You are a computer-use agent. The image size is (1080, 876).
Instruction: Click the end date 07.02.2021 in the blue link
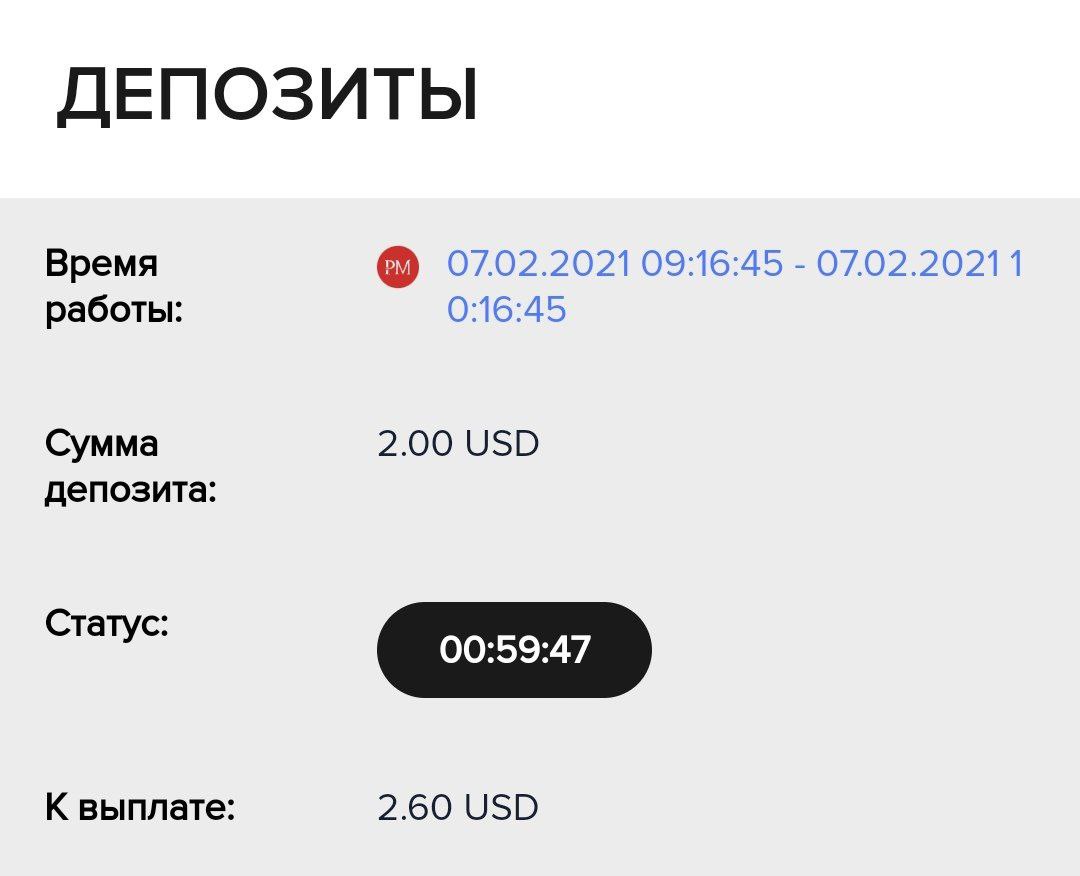(x=907, y=263)
